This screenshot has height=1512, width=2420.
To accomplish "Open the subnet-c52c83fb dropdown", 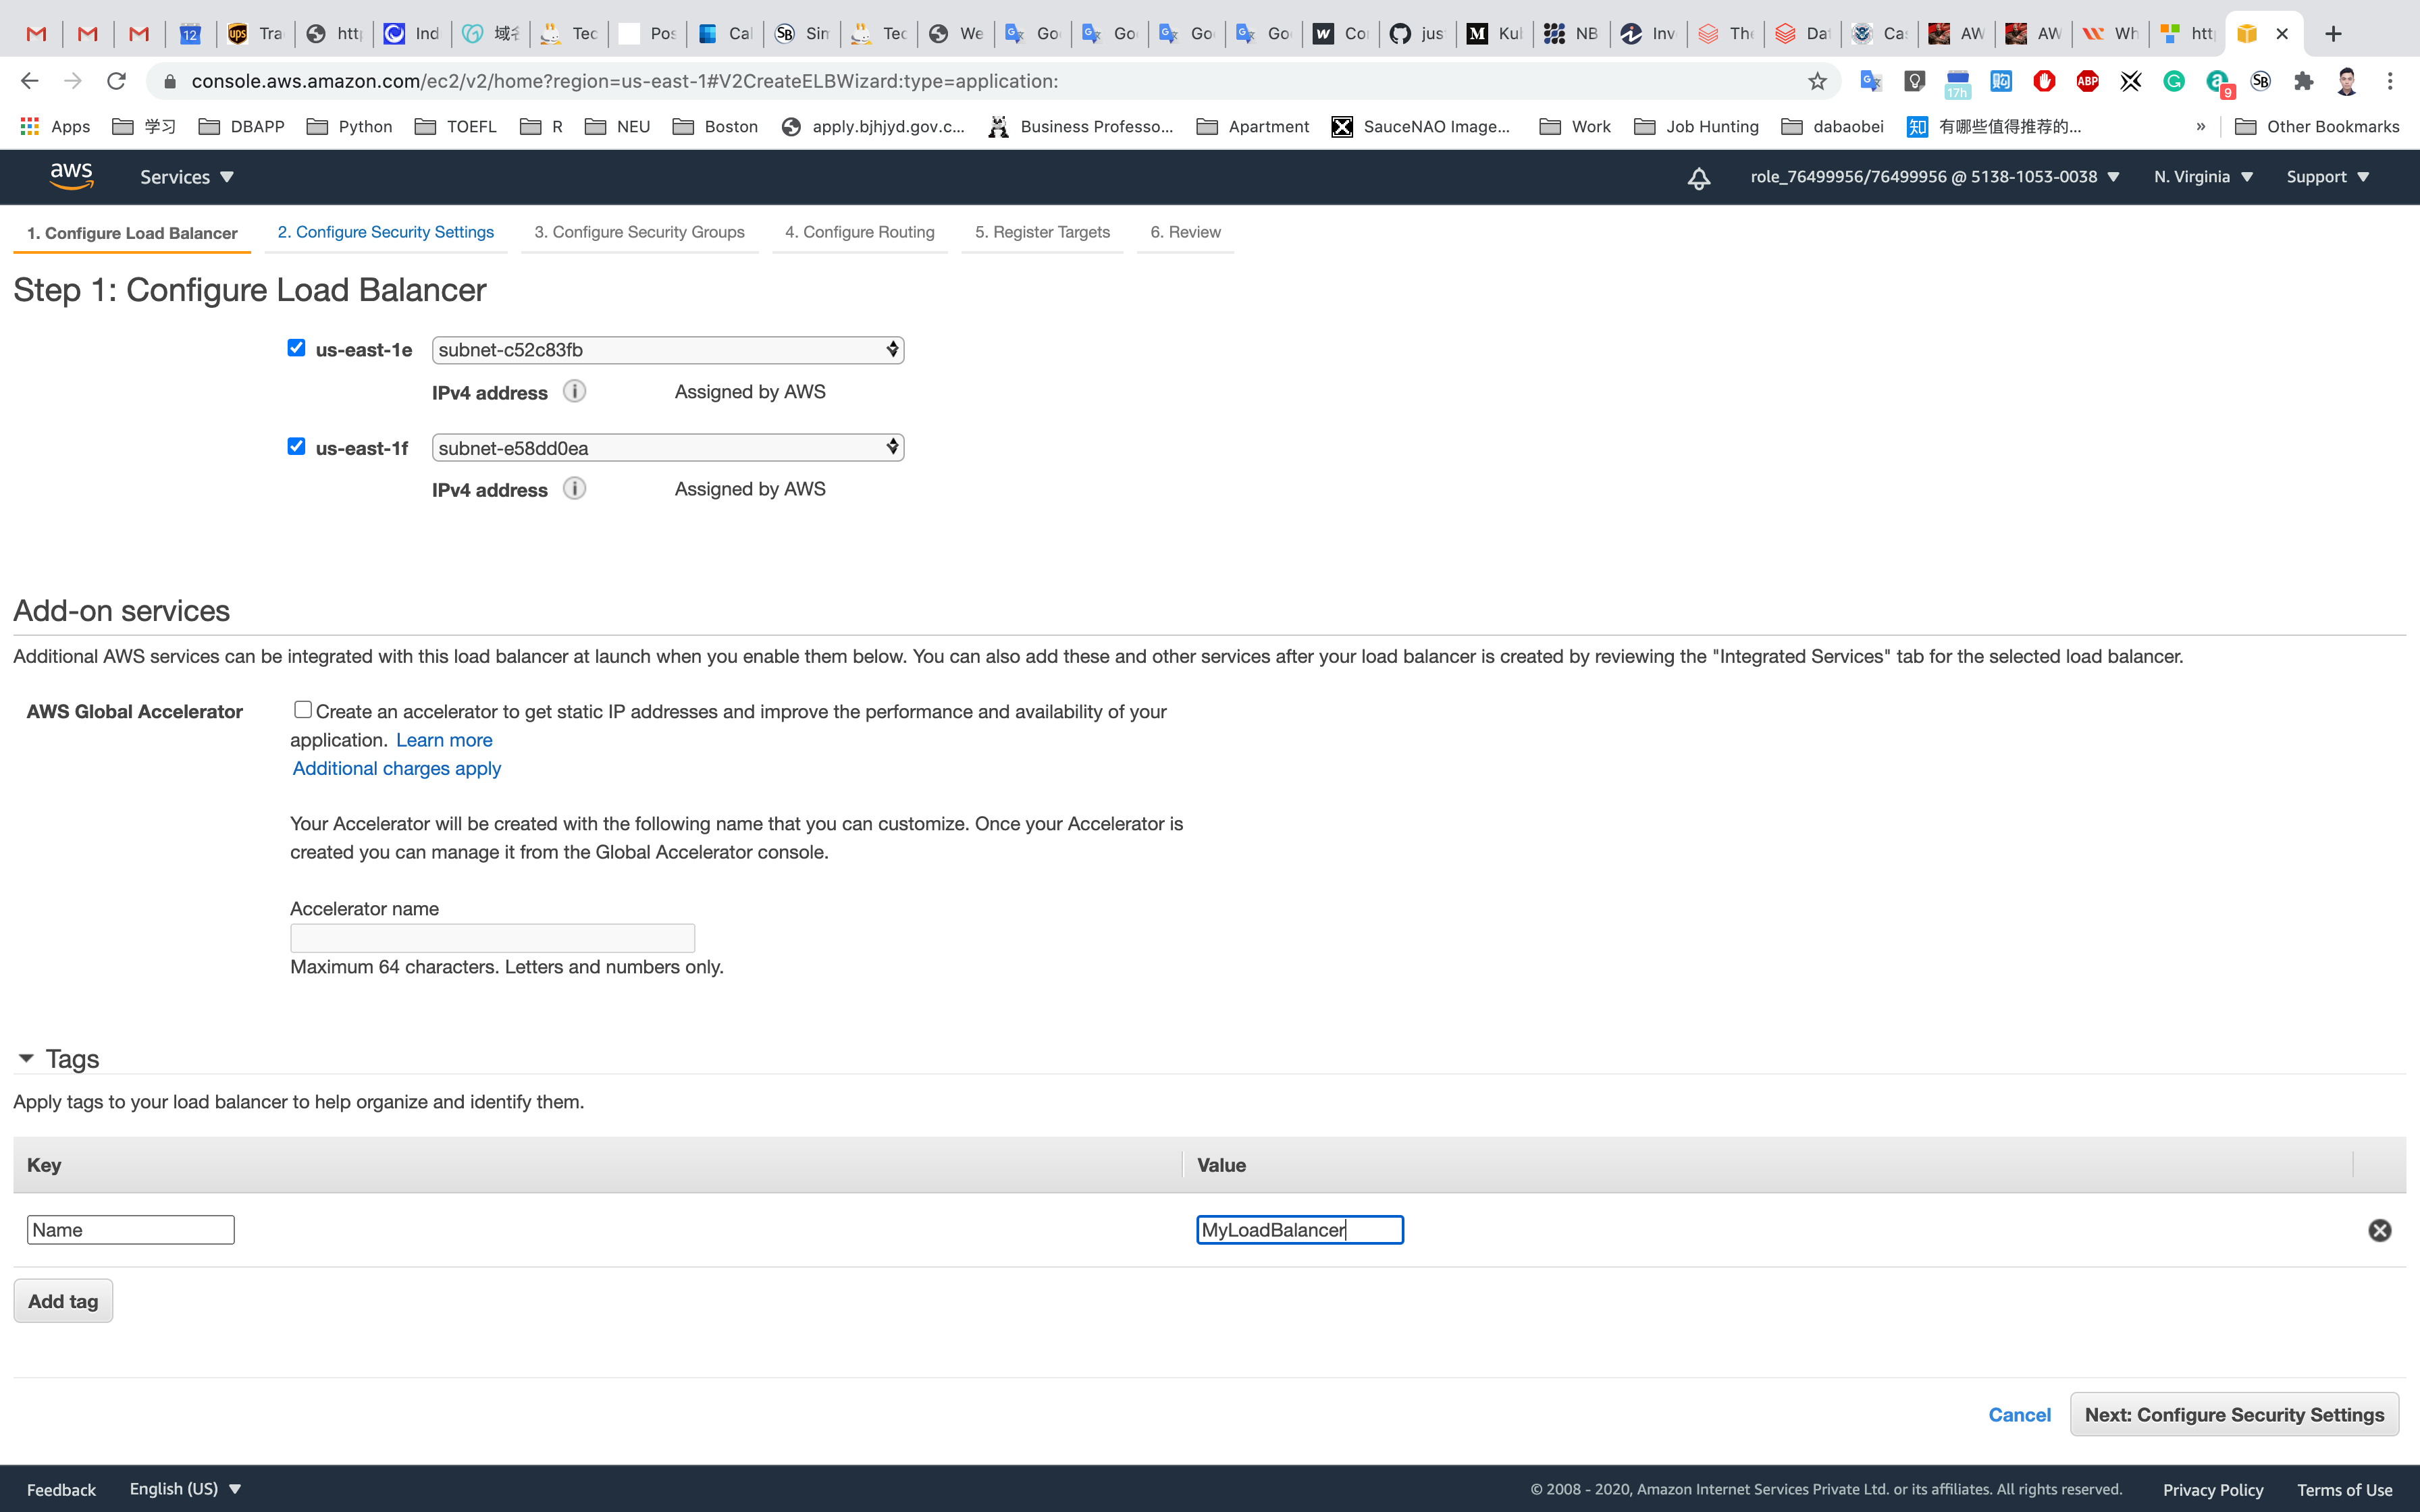I will [x=667, y=350].
